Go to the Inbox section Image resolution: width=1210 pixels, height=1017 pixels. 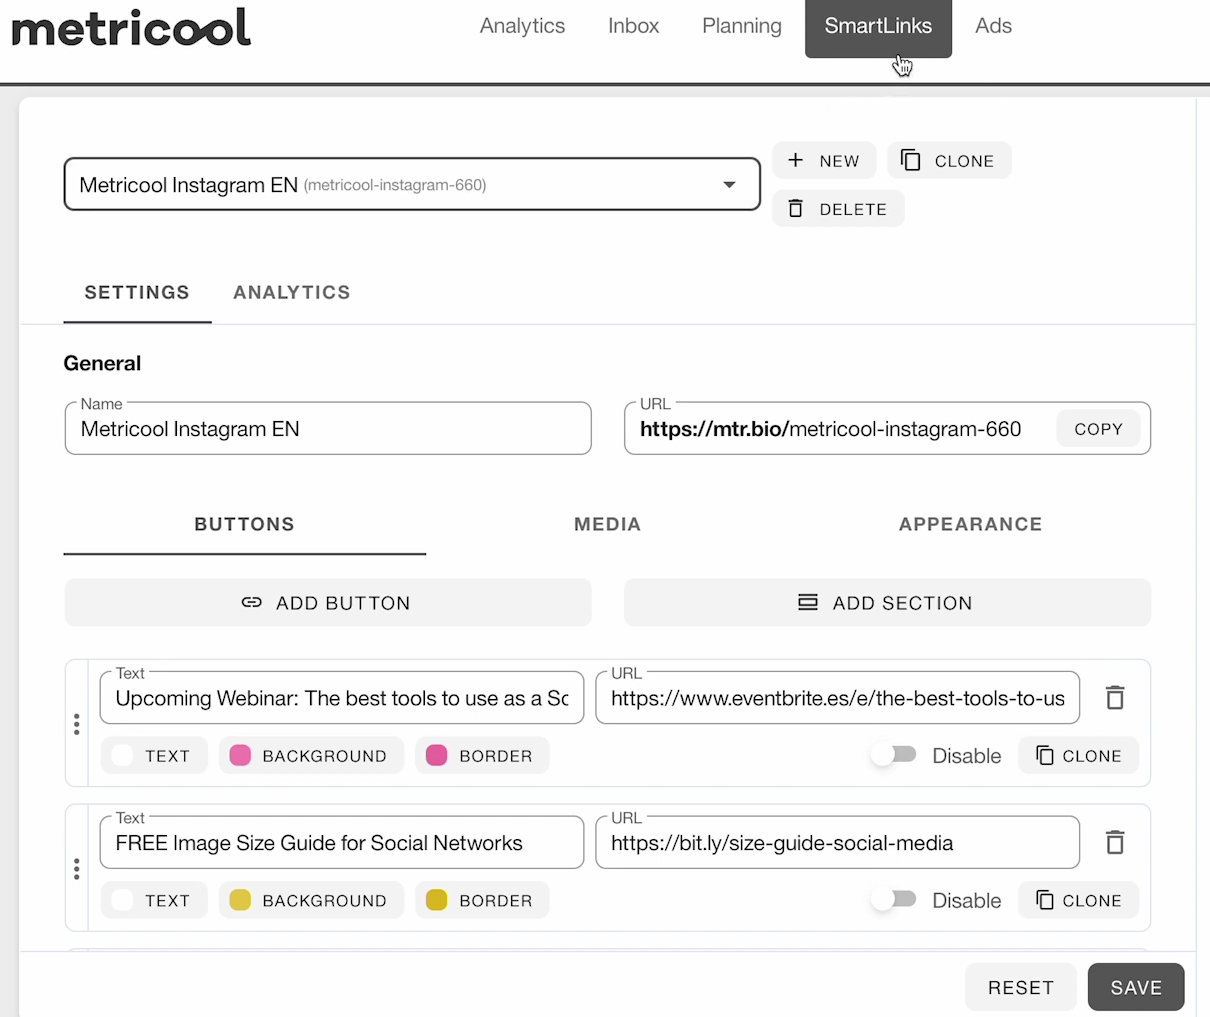click(x=633, y=26)
